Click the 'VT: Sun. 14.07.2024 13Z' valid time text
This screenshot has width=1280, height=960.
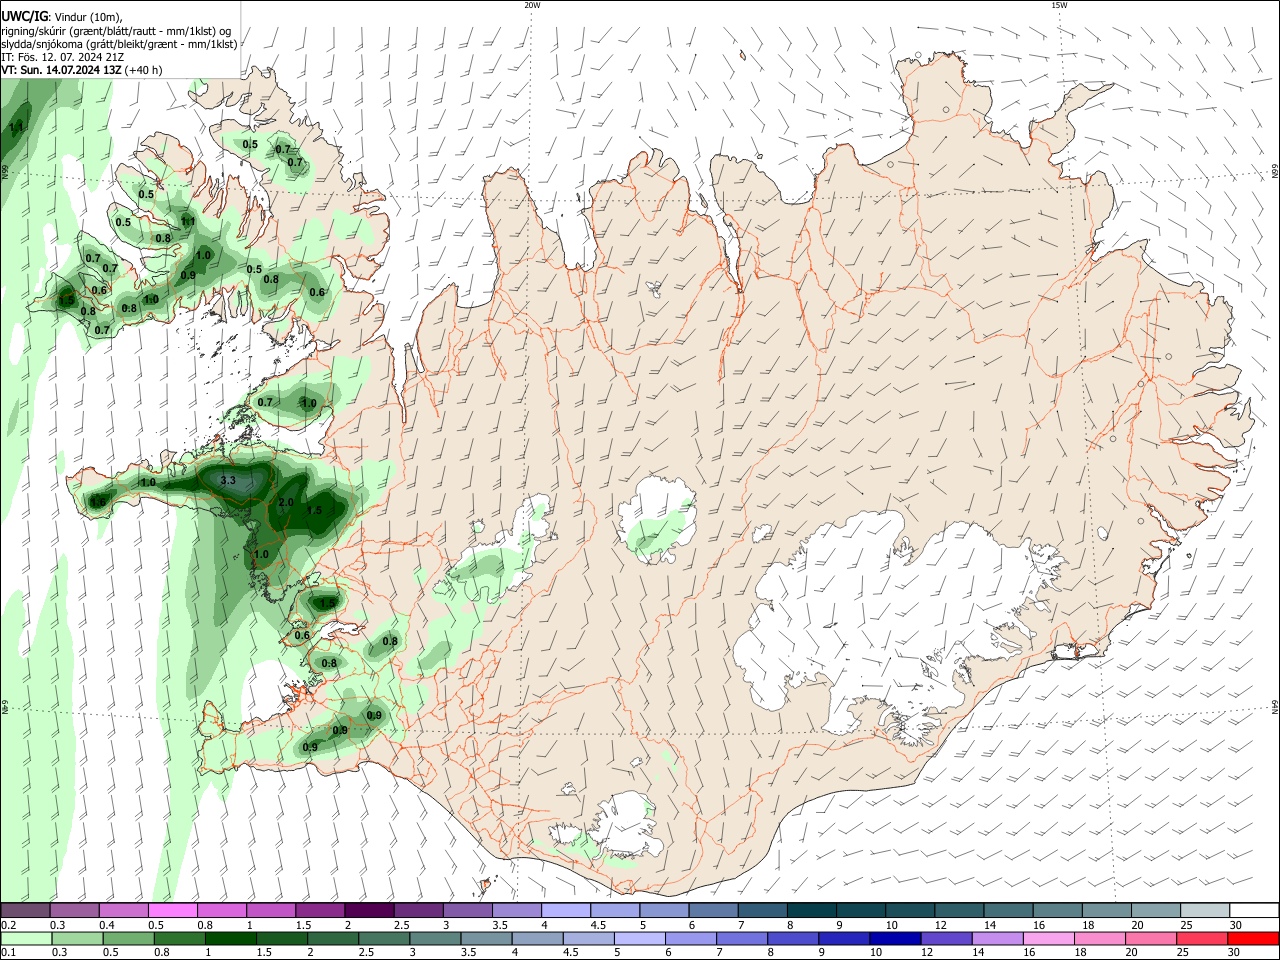click(62, 70)
